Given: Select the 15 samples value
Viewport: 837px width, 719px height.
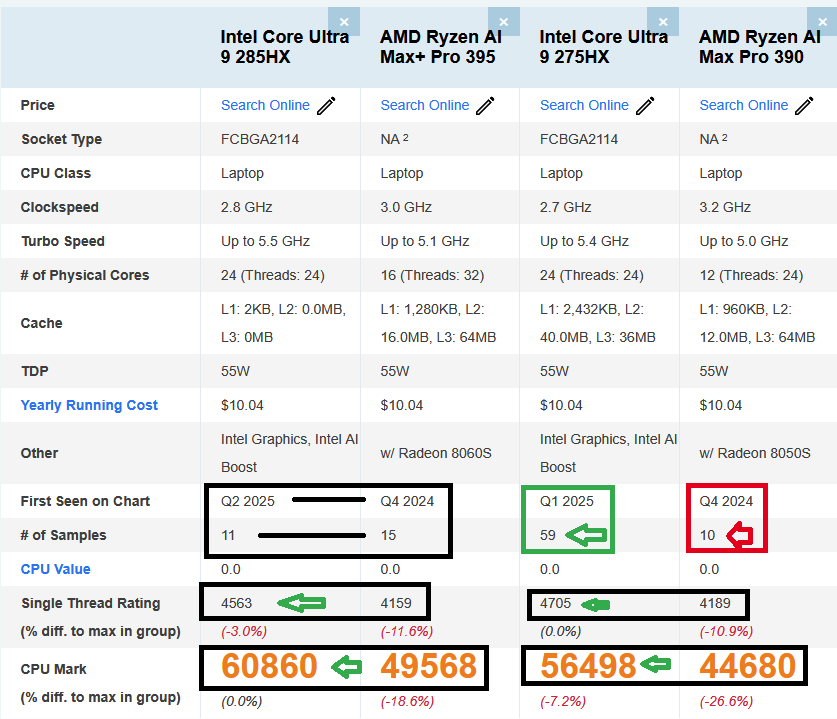Looking at the screenshot, I should tap(388, 535).
